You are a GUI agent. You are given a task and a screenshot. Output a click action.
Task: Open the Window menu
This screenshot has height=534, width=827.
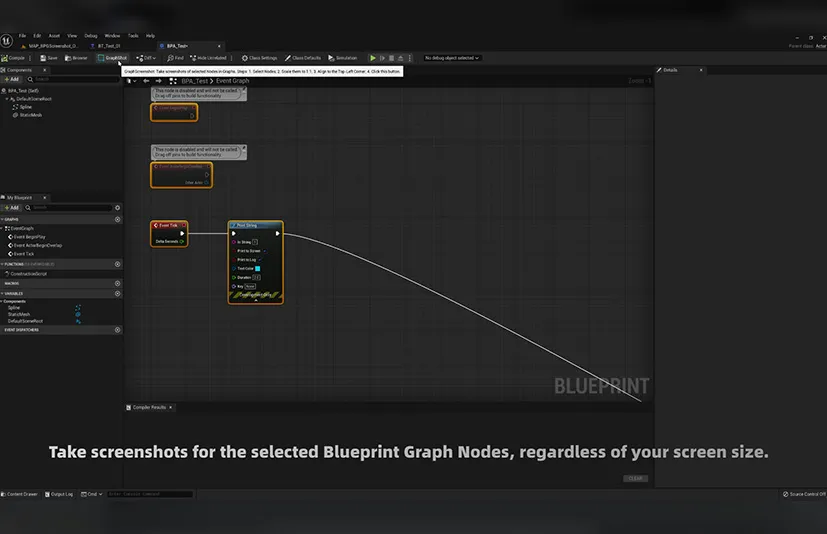(x=112, y=36)
